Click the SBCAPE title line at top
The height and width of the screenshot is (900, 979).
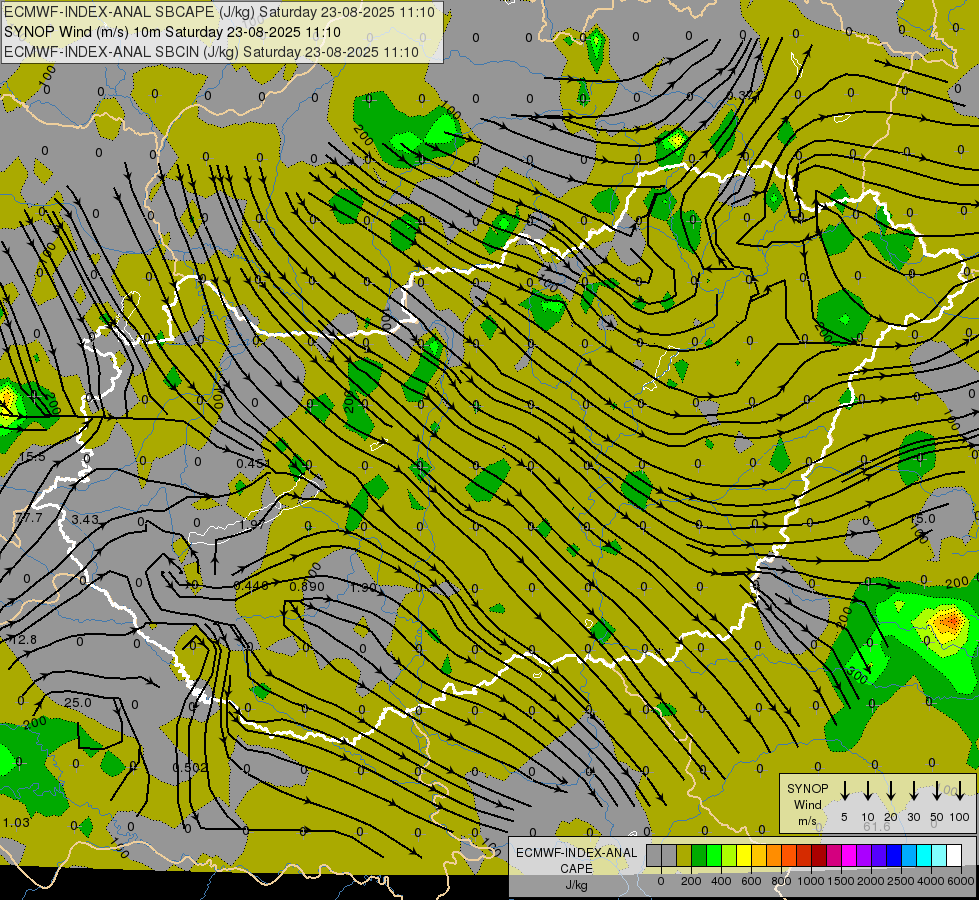pos(219,12)
